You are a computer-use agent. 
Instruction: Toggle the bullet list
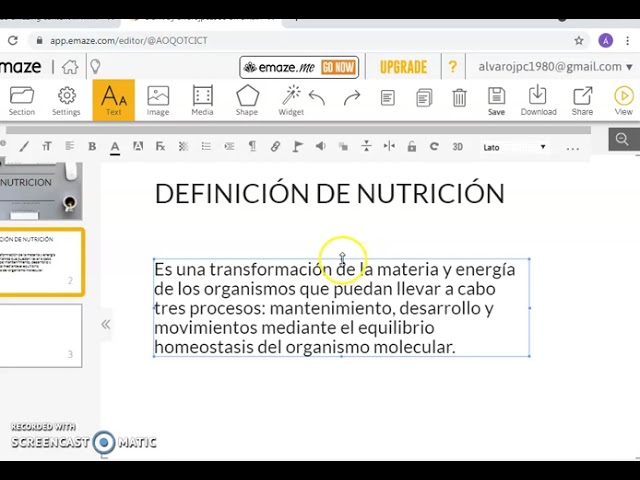pyautogui.click(x=206, y=146)
